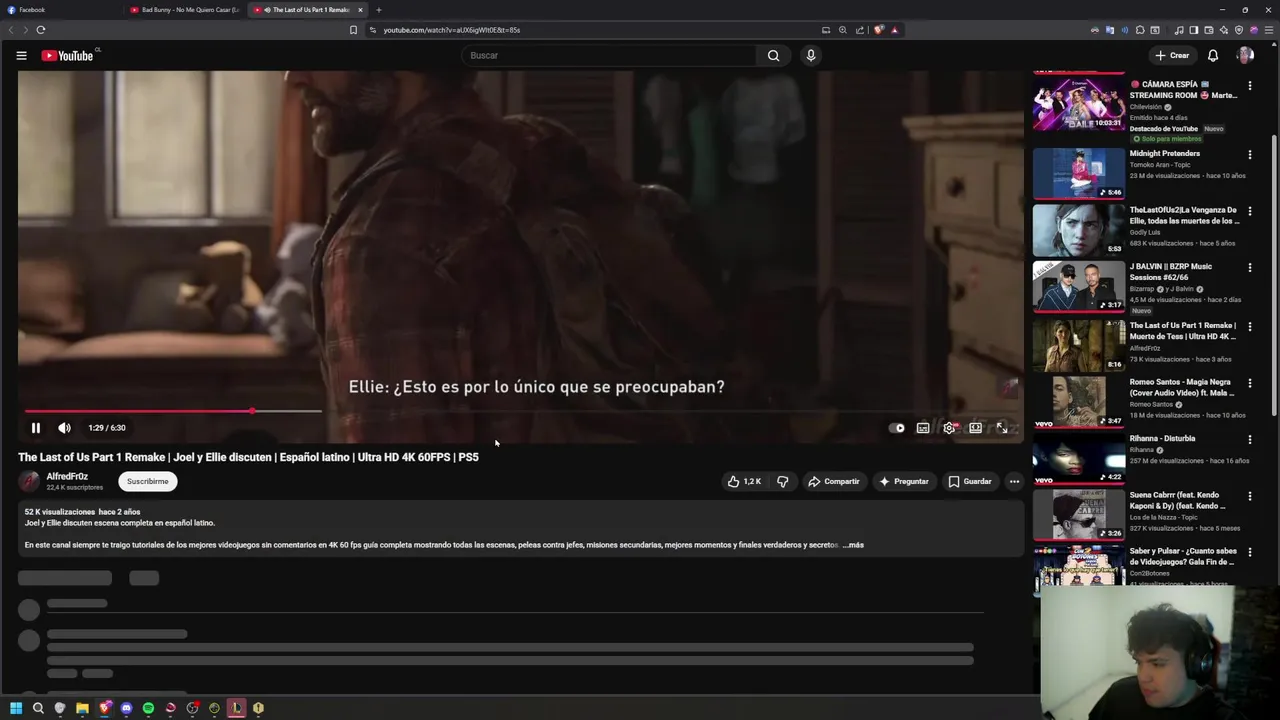Viewport: 1280px width, 720px height.
Task: Open the account avatar menu
Action: [x=1245, y=55]
